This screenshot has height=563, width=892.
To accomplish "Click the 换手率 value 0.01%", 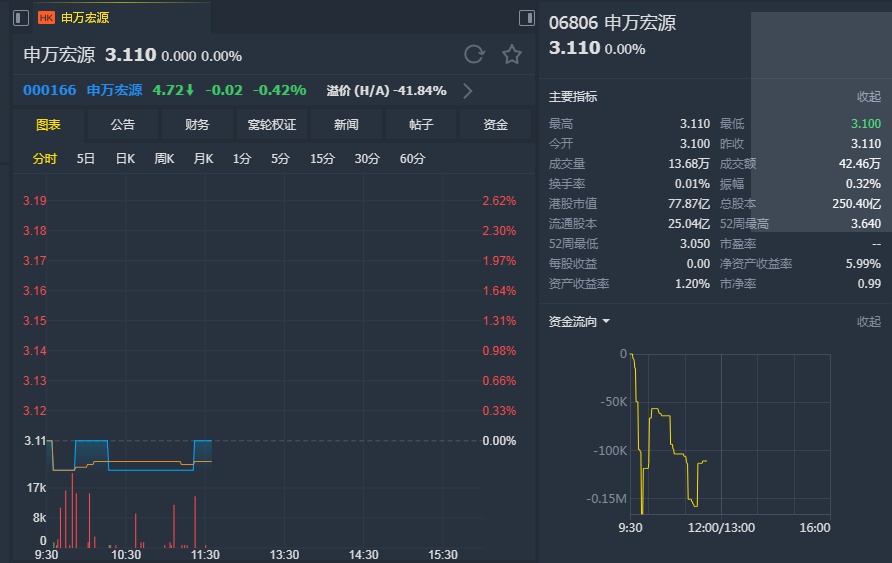I will (x=692, y=184).
